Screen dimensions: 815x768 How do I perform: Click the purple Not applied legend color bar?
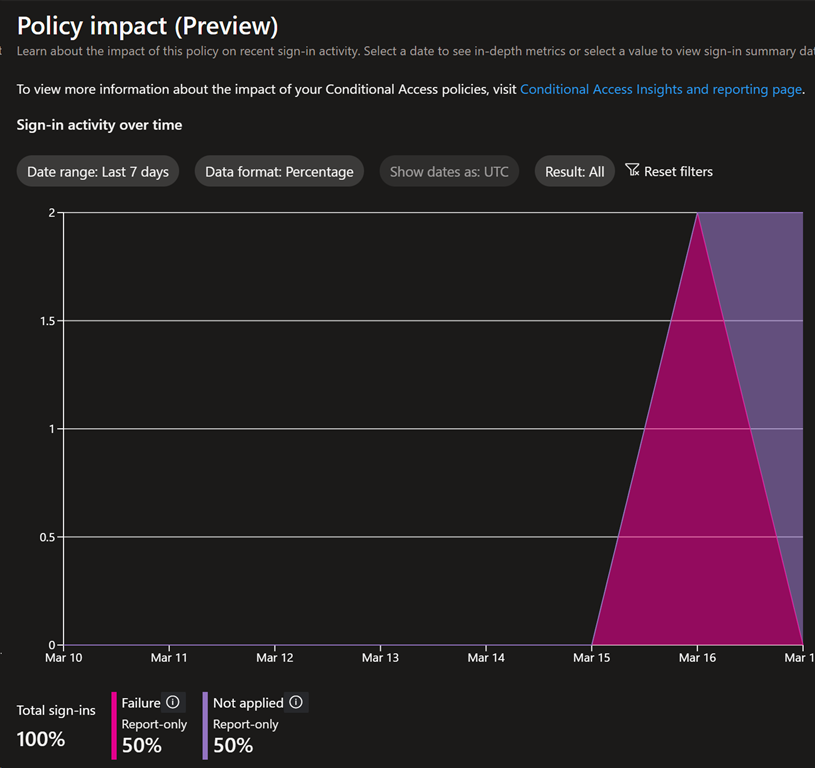(x=206, y=725)
